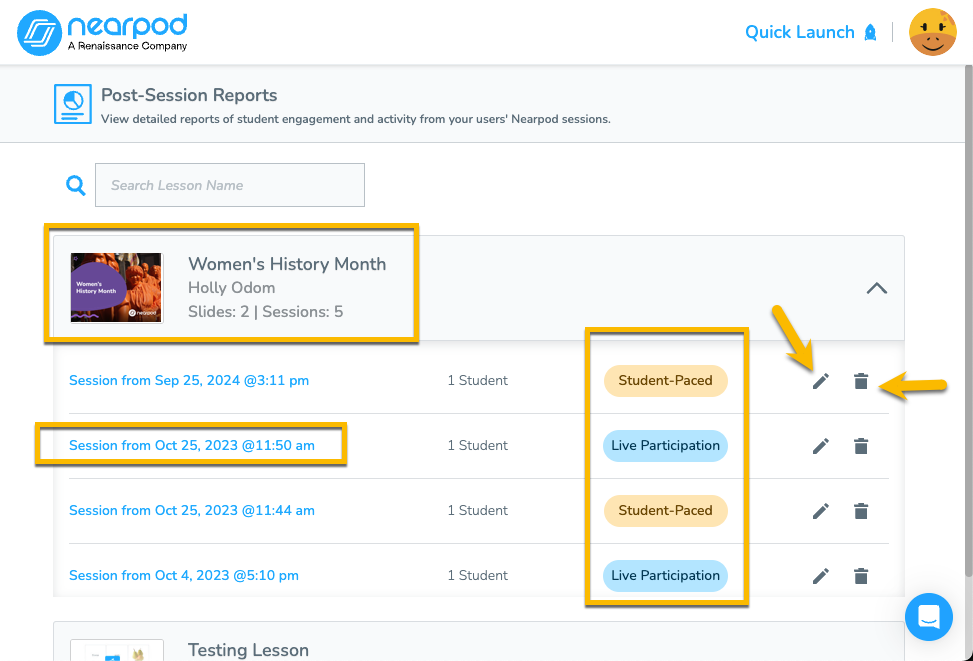Open Session from Oct 25, 2023 @11:50 am
Viewport: 973px width, 661px height.
click(x=192, y=446)
